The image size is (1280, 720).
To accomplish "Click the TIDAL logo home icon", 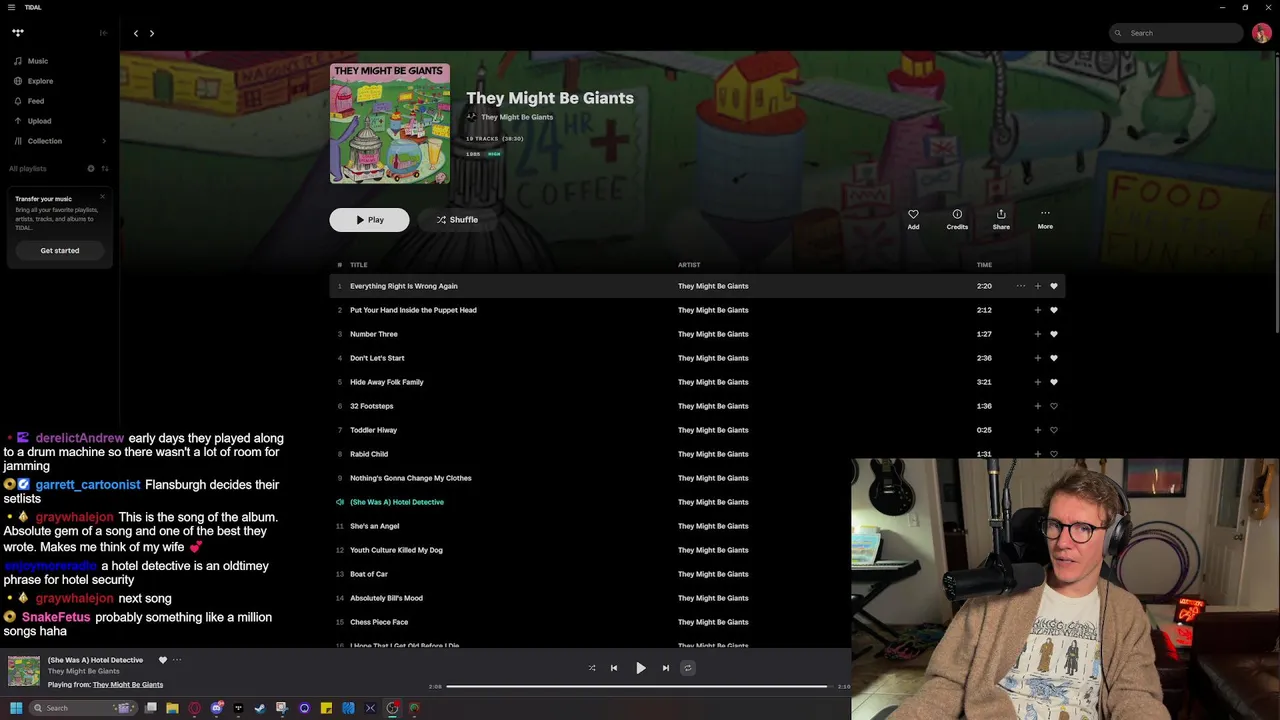I will [18, 33].
